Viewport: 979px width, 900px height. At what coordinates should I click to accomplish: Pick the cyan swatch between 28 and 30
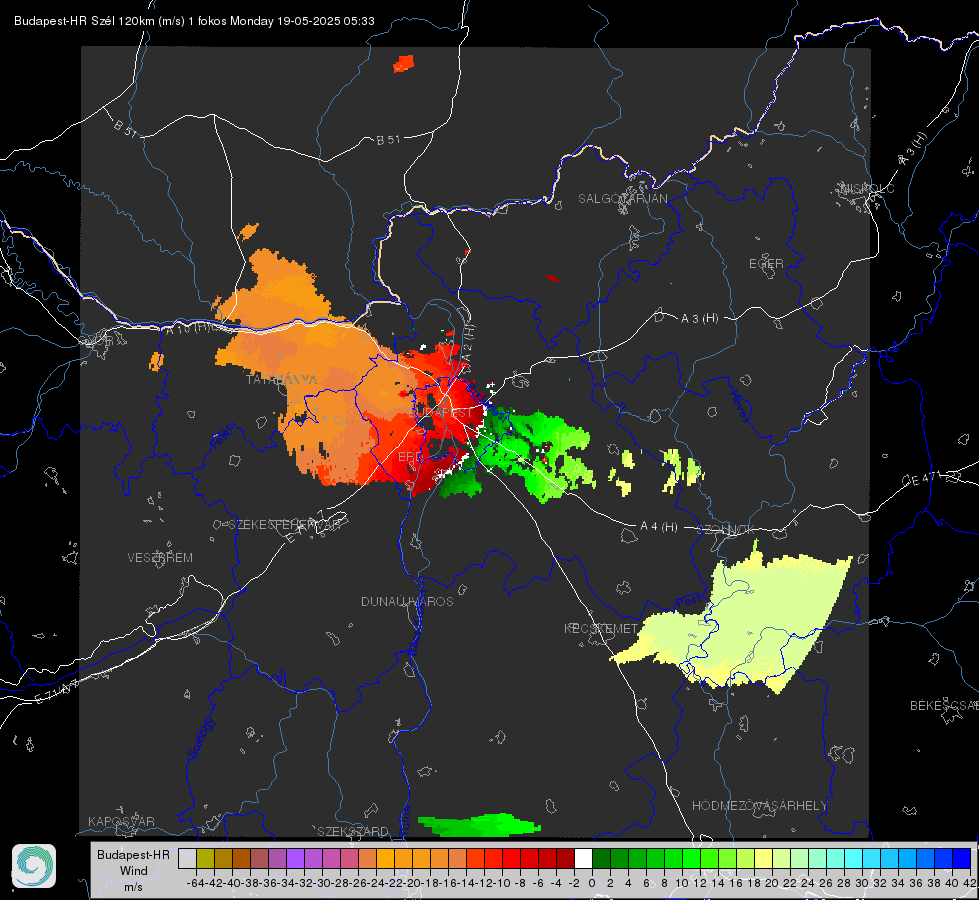click(x=853, y=858)
